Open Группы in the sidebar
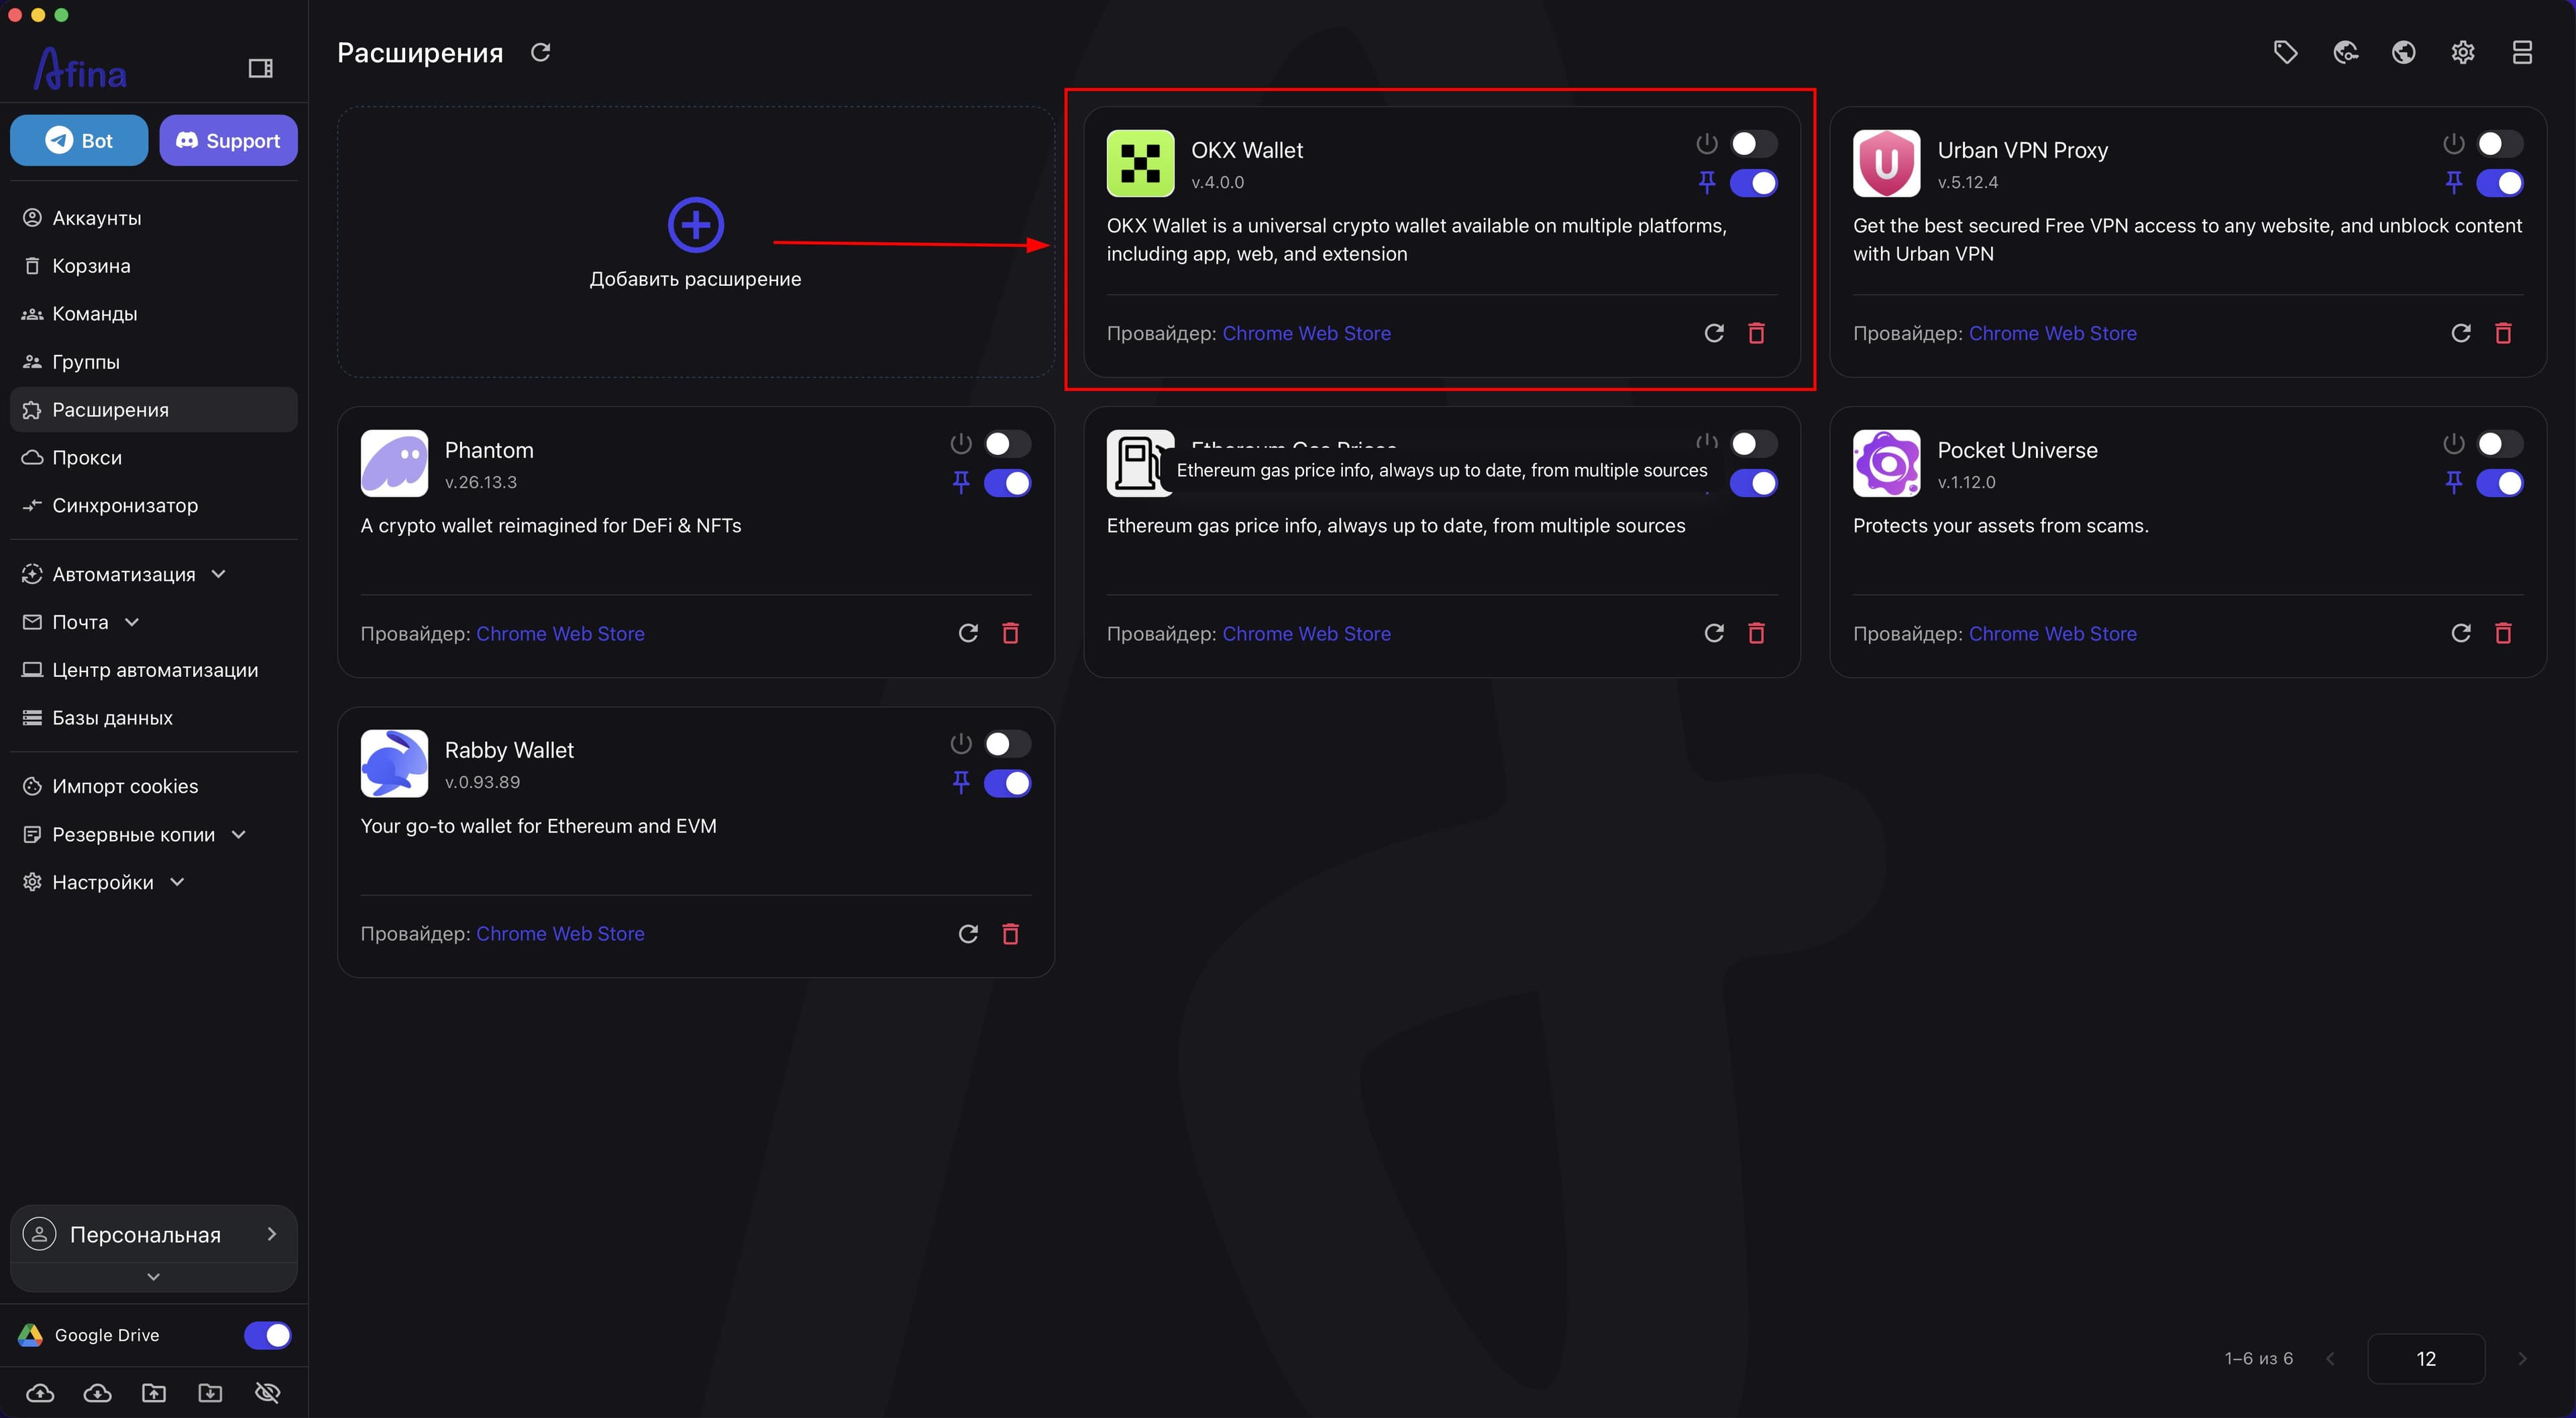The height and width of the screenshot is (1418, 2576). 154,362
